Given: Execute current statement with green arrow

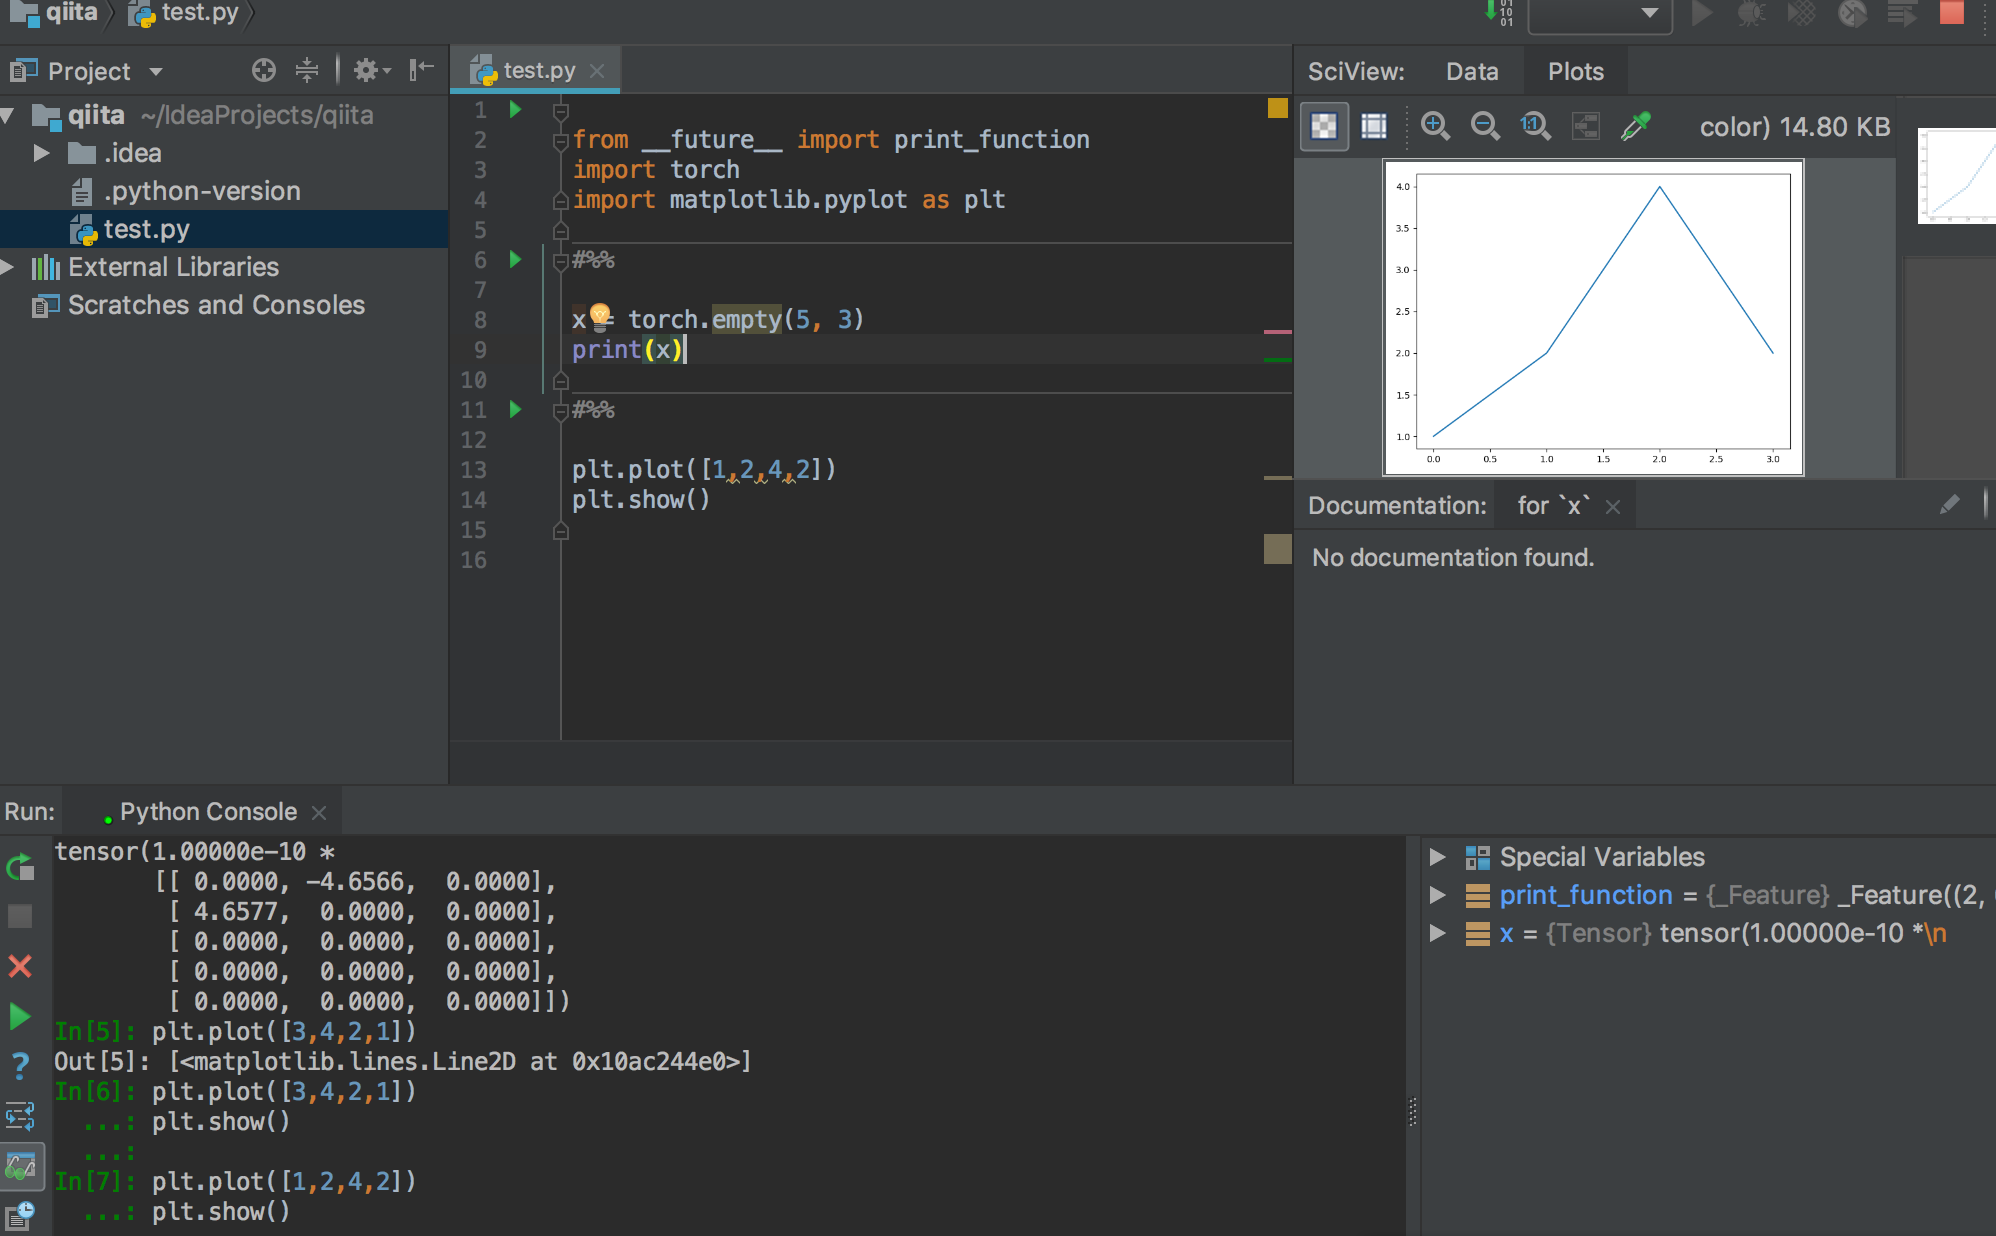Looking at the screenshot, I should coord(20,1016).
